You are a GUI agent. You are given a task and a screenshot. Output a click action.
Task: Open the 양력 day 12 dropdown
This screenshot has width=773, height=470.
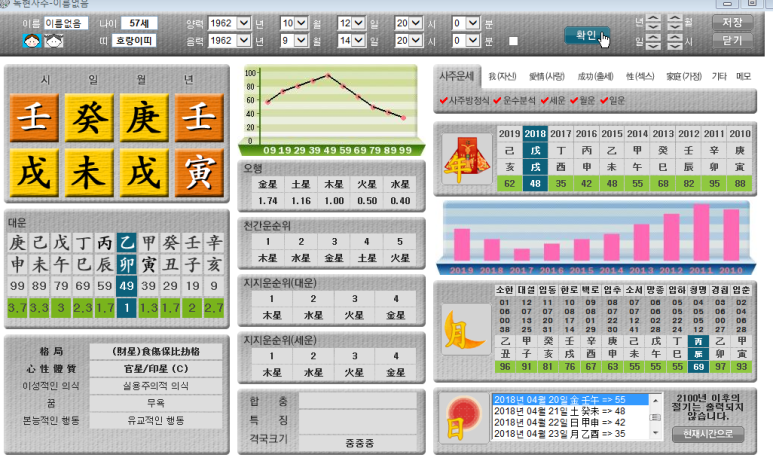click(358, 23)
